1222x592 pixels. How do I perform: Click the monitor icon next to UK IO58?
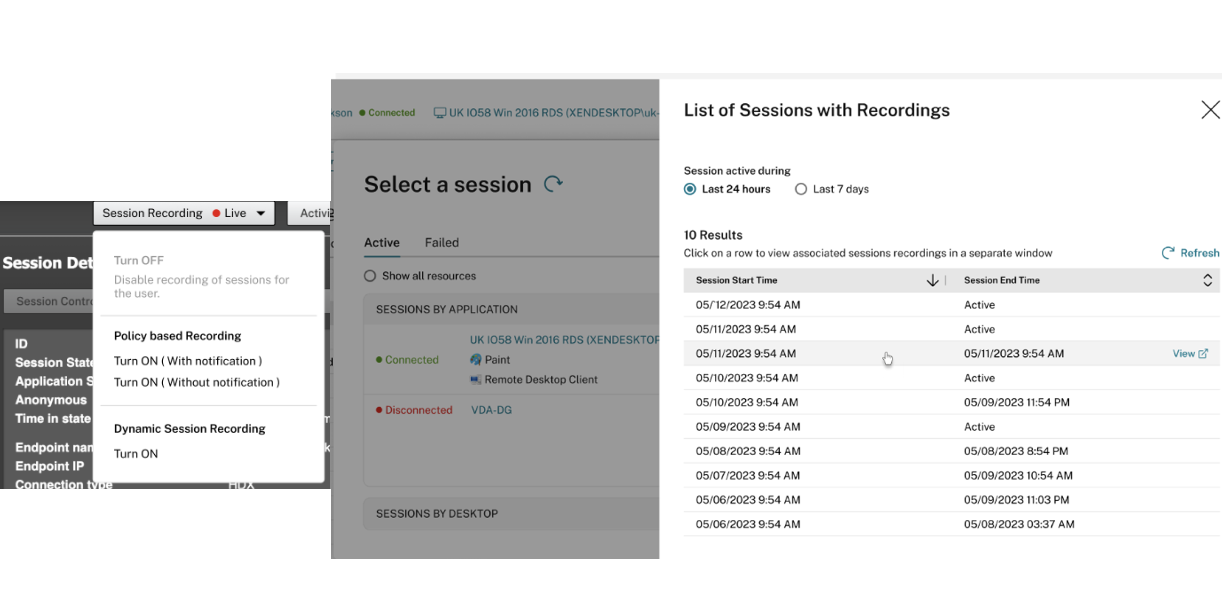(x=439, y=113)
